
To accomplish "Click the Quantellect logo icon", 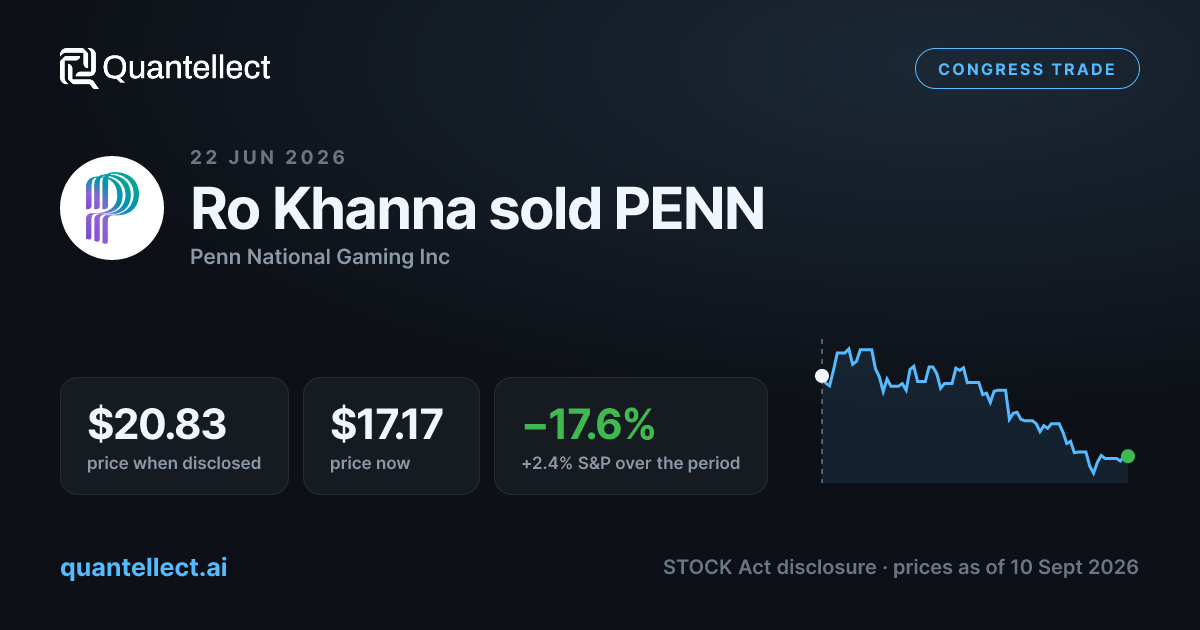I will tap(79, 68).
